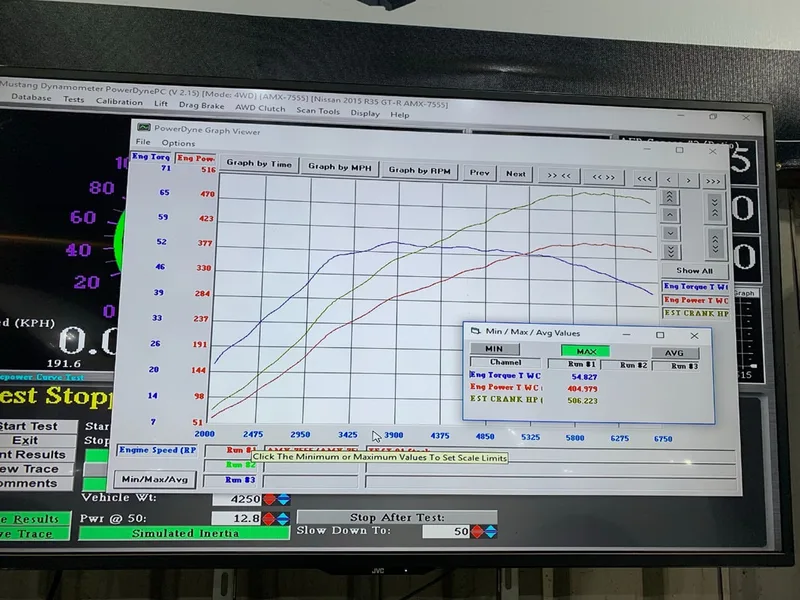Click the Engine Speed axis channel box
800x600 pixels.
158,450
